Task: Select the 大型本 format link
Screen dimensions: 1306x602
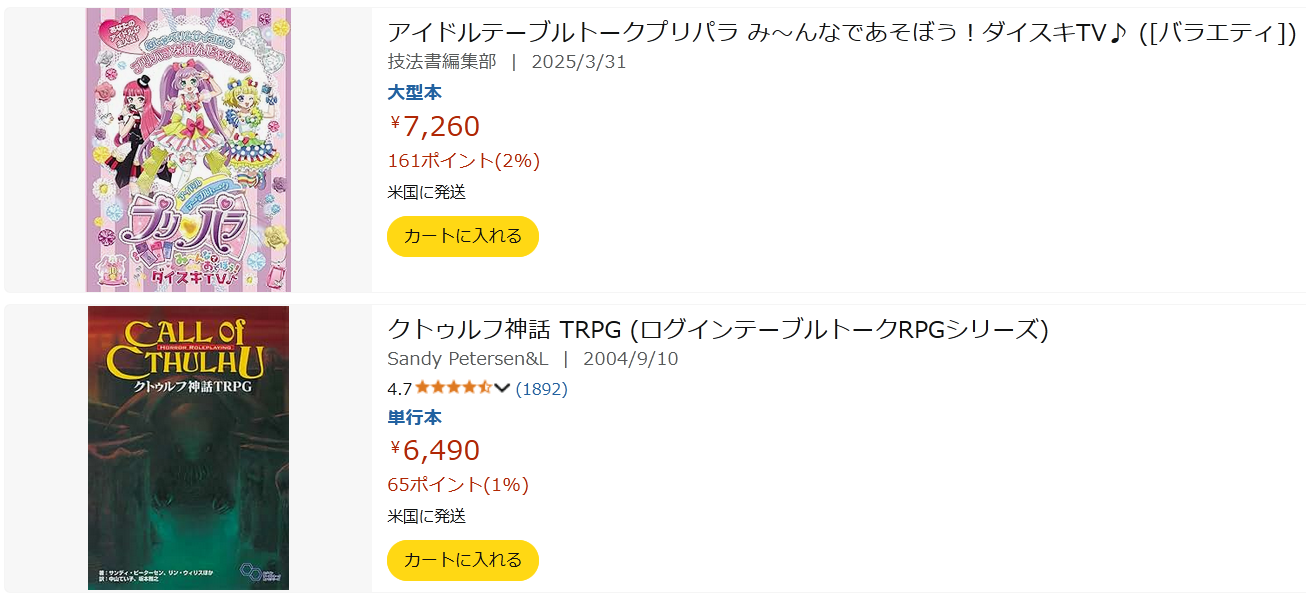Action: tap(414, 93)
